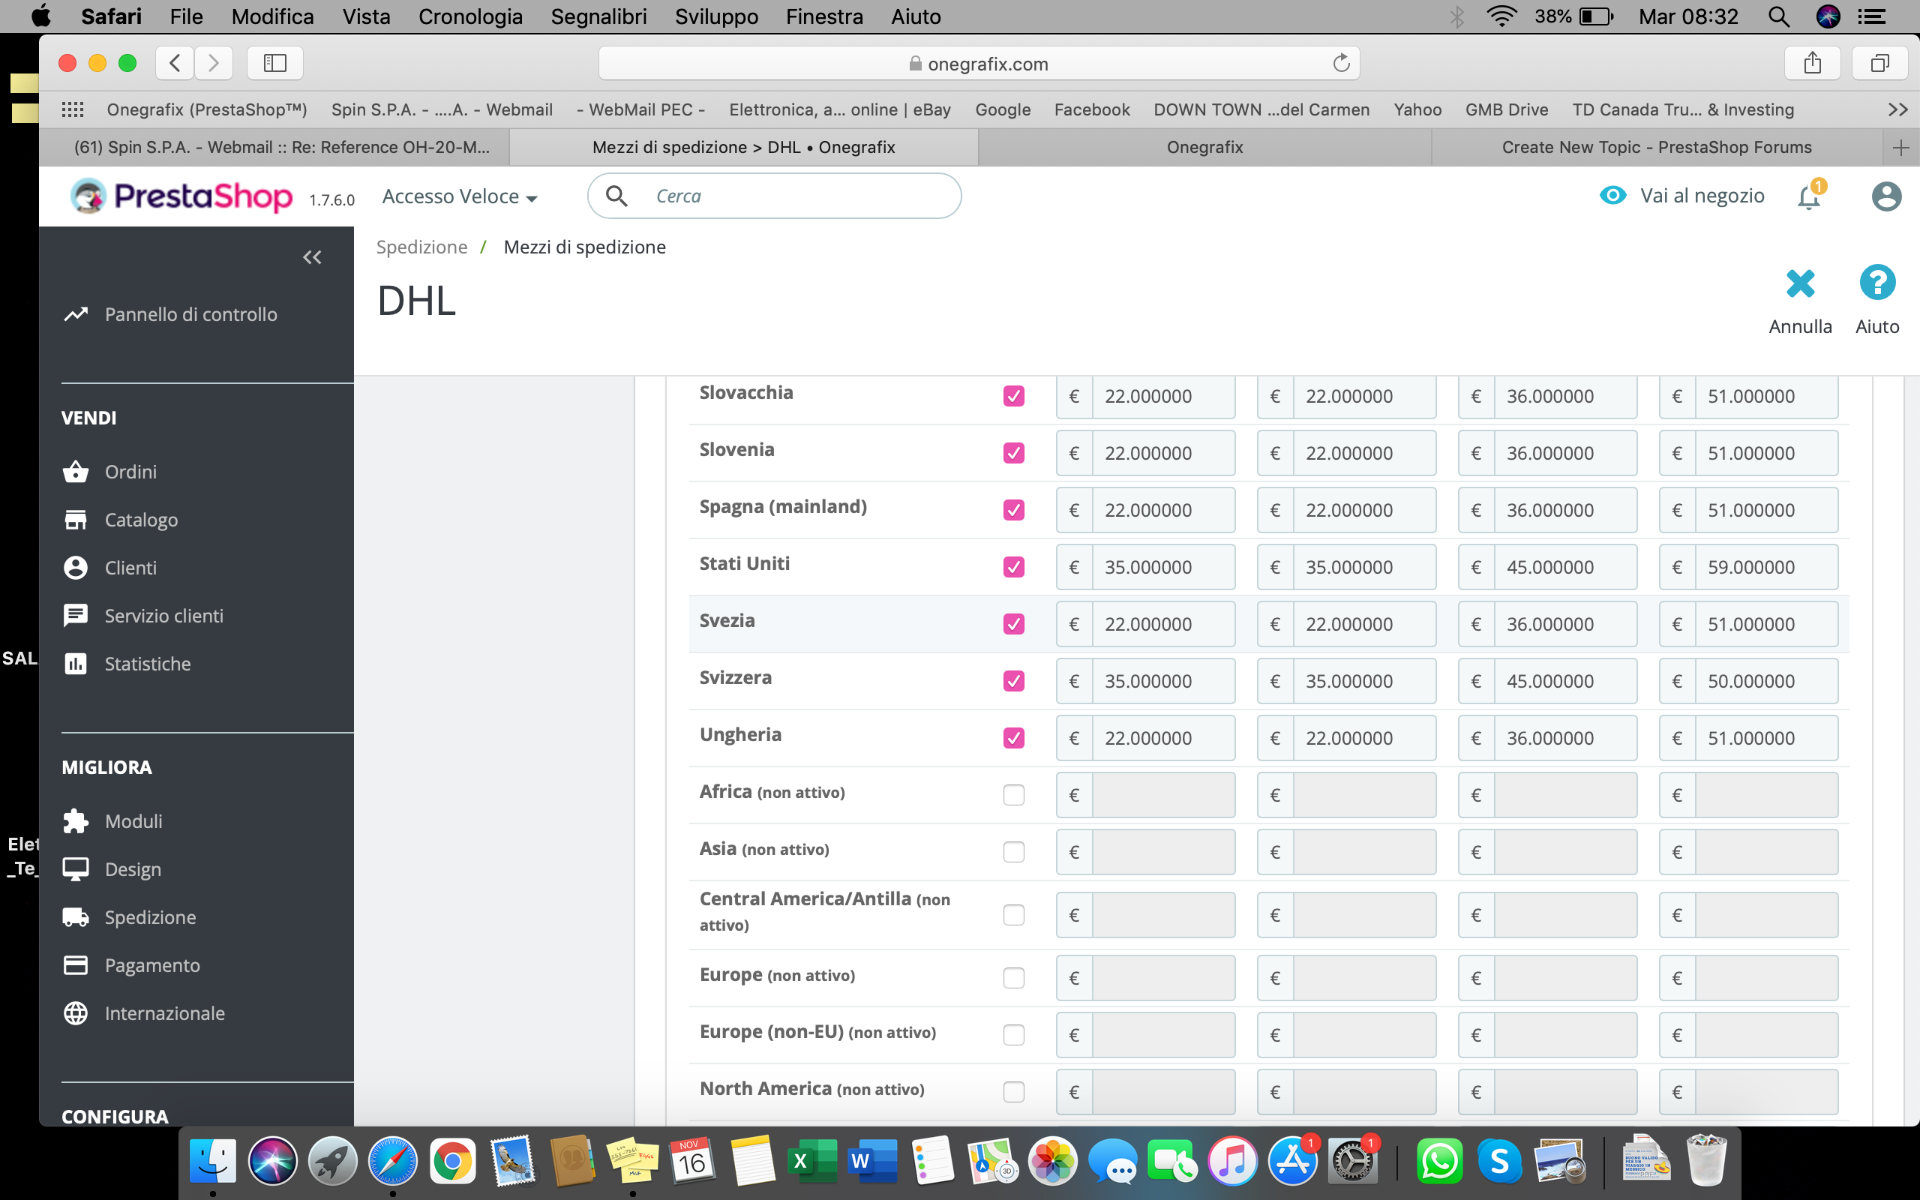Enable the Africa zone checkbox
1920x1200 pixels.
(x=1013, y=795)
